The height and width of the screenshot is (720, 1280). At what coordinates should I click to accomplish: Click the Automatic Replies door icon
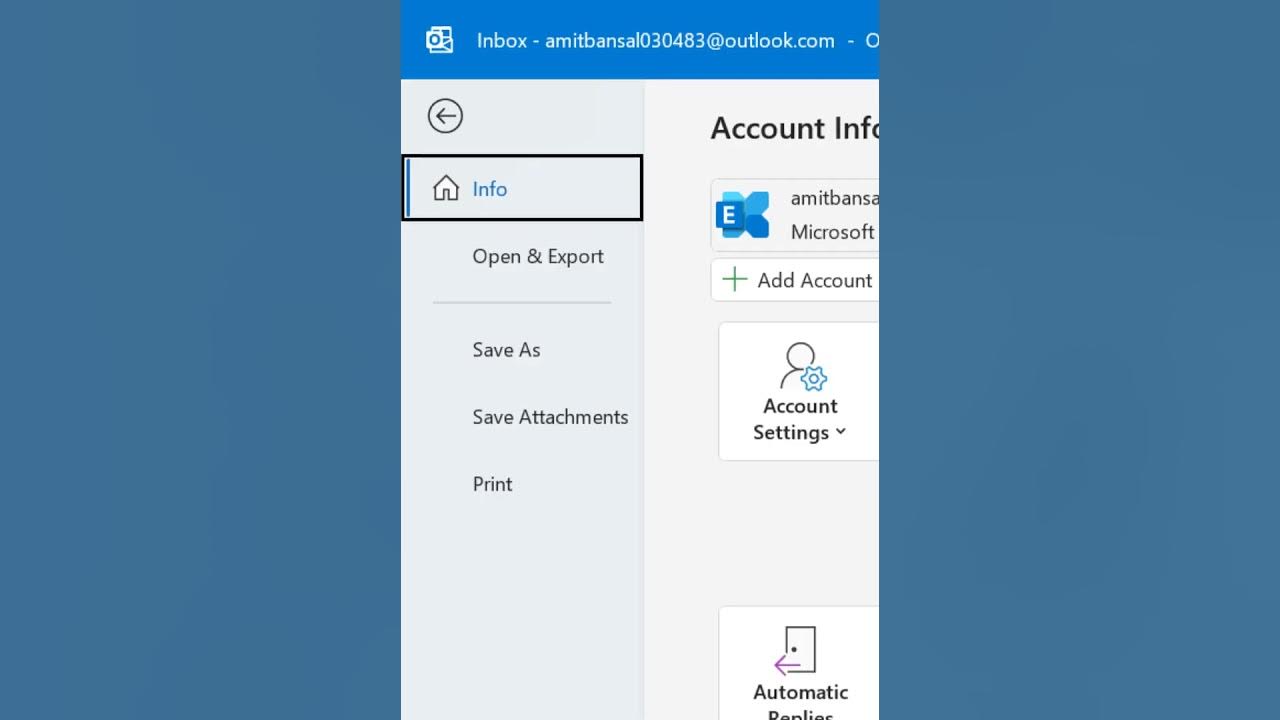pyautogui.click(x=796, y=651)
